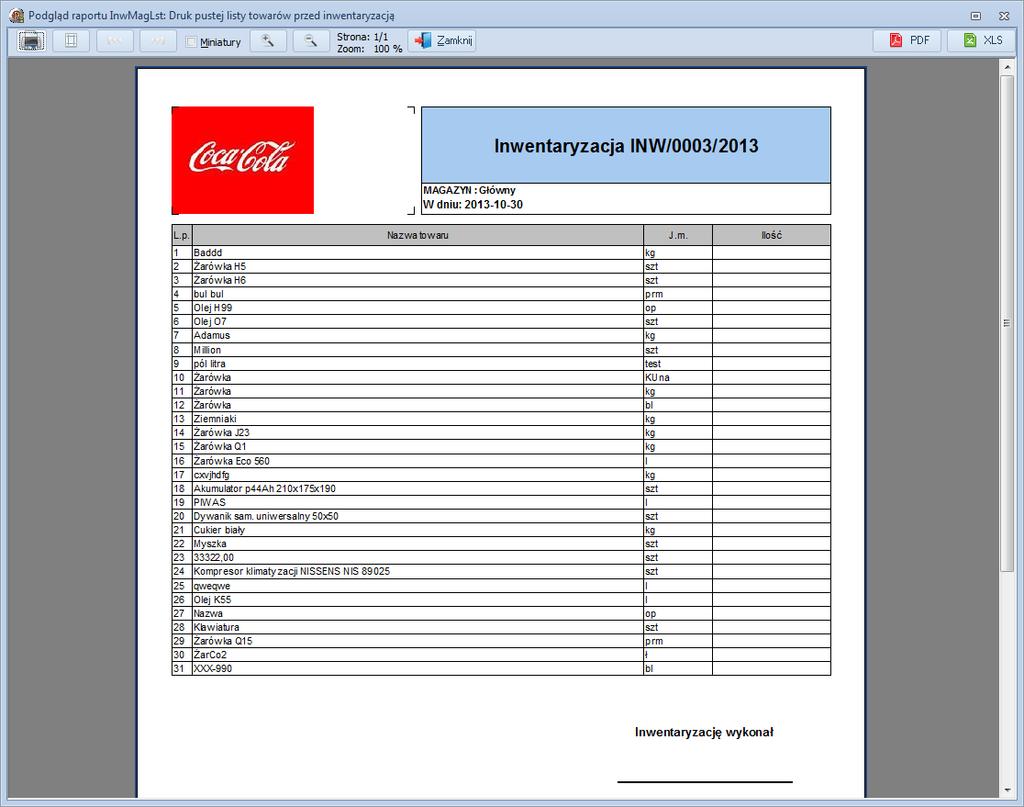This screenshot has width=1024, height=807.
Task: Click the 'Olej K55' item name
Action: click(x=212, y=599)
